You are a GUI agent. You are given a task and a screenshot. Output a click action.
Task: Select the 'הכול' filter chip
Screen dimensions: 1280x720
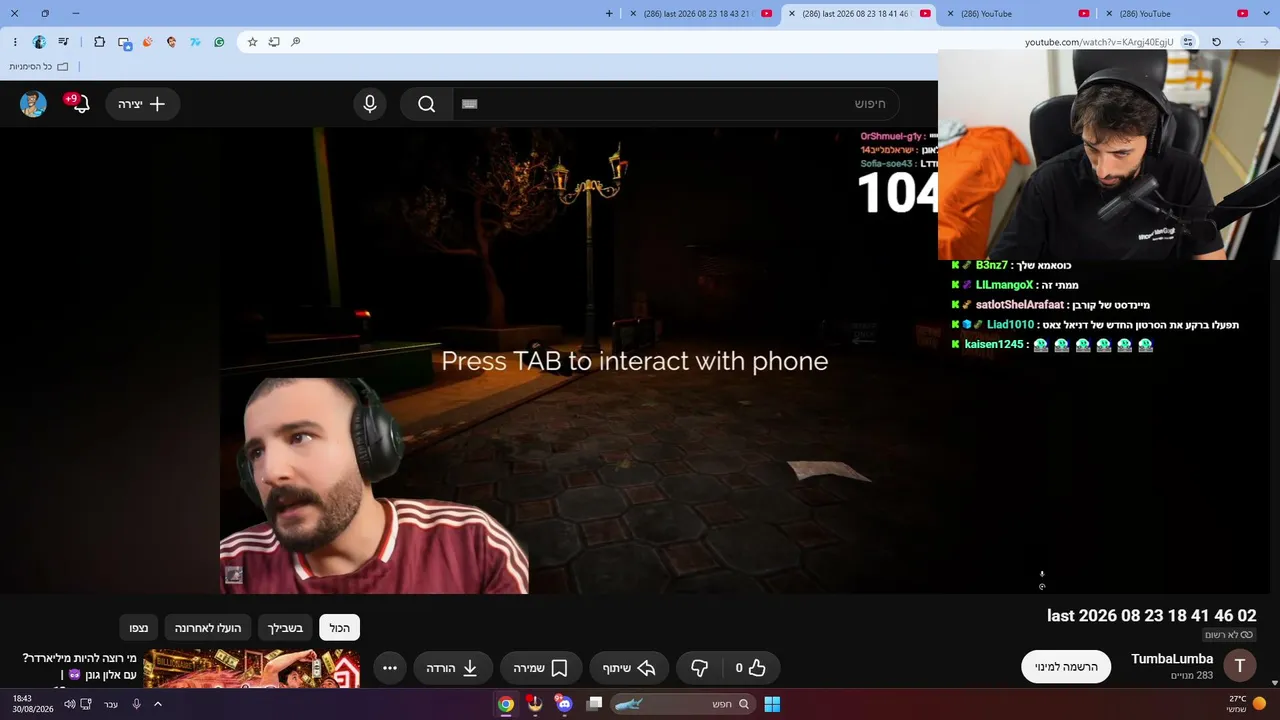point(340,628)
